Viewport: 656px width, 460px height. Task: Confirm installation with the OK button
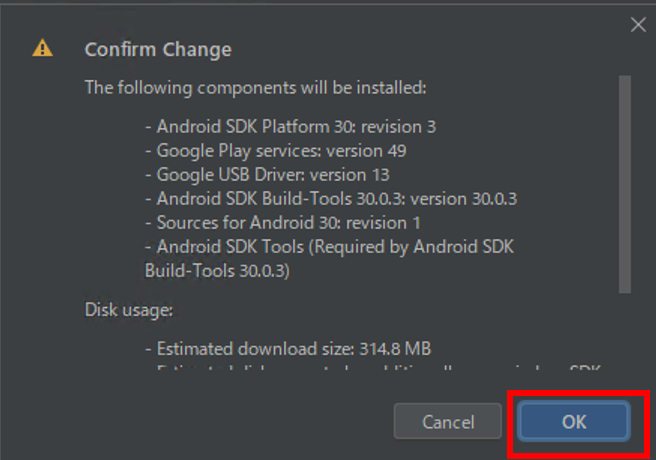click(574, 422)
